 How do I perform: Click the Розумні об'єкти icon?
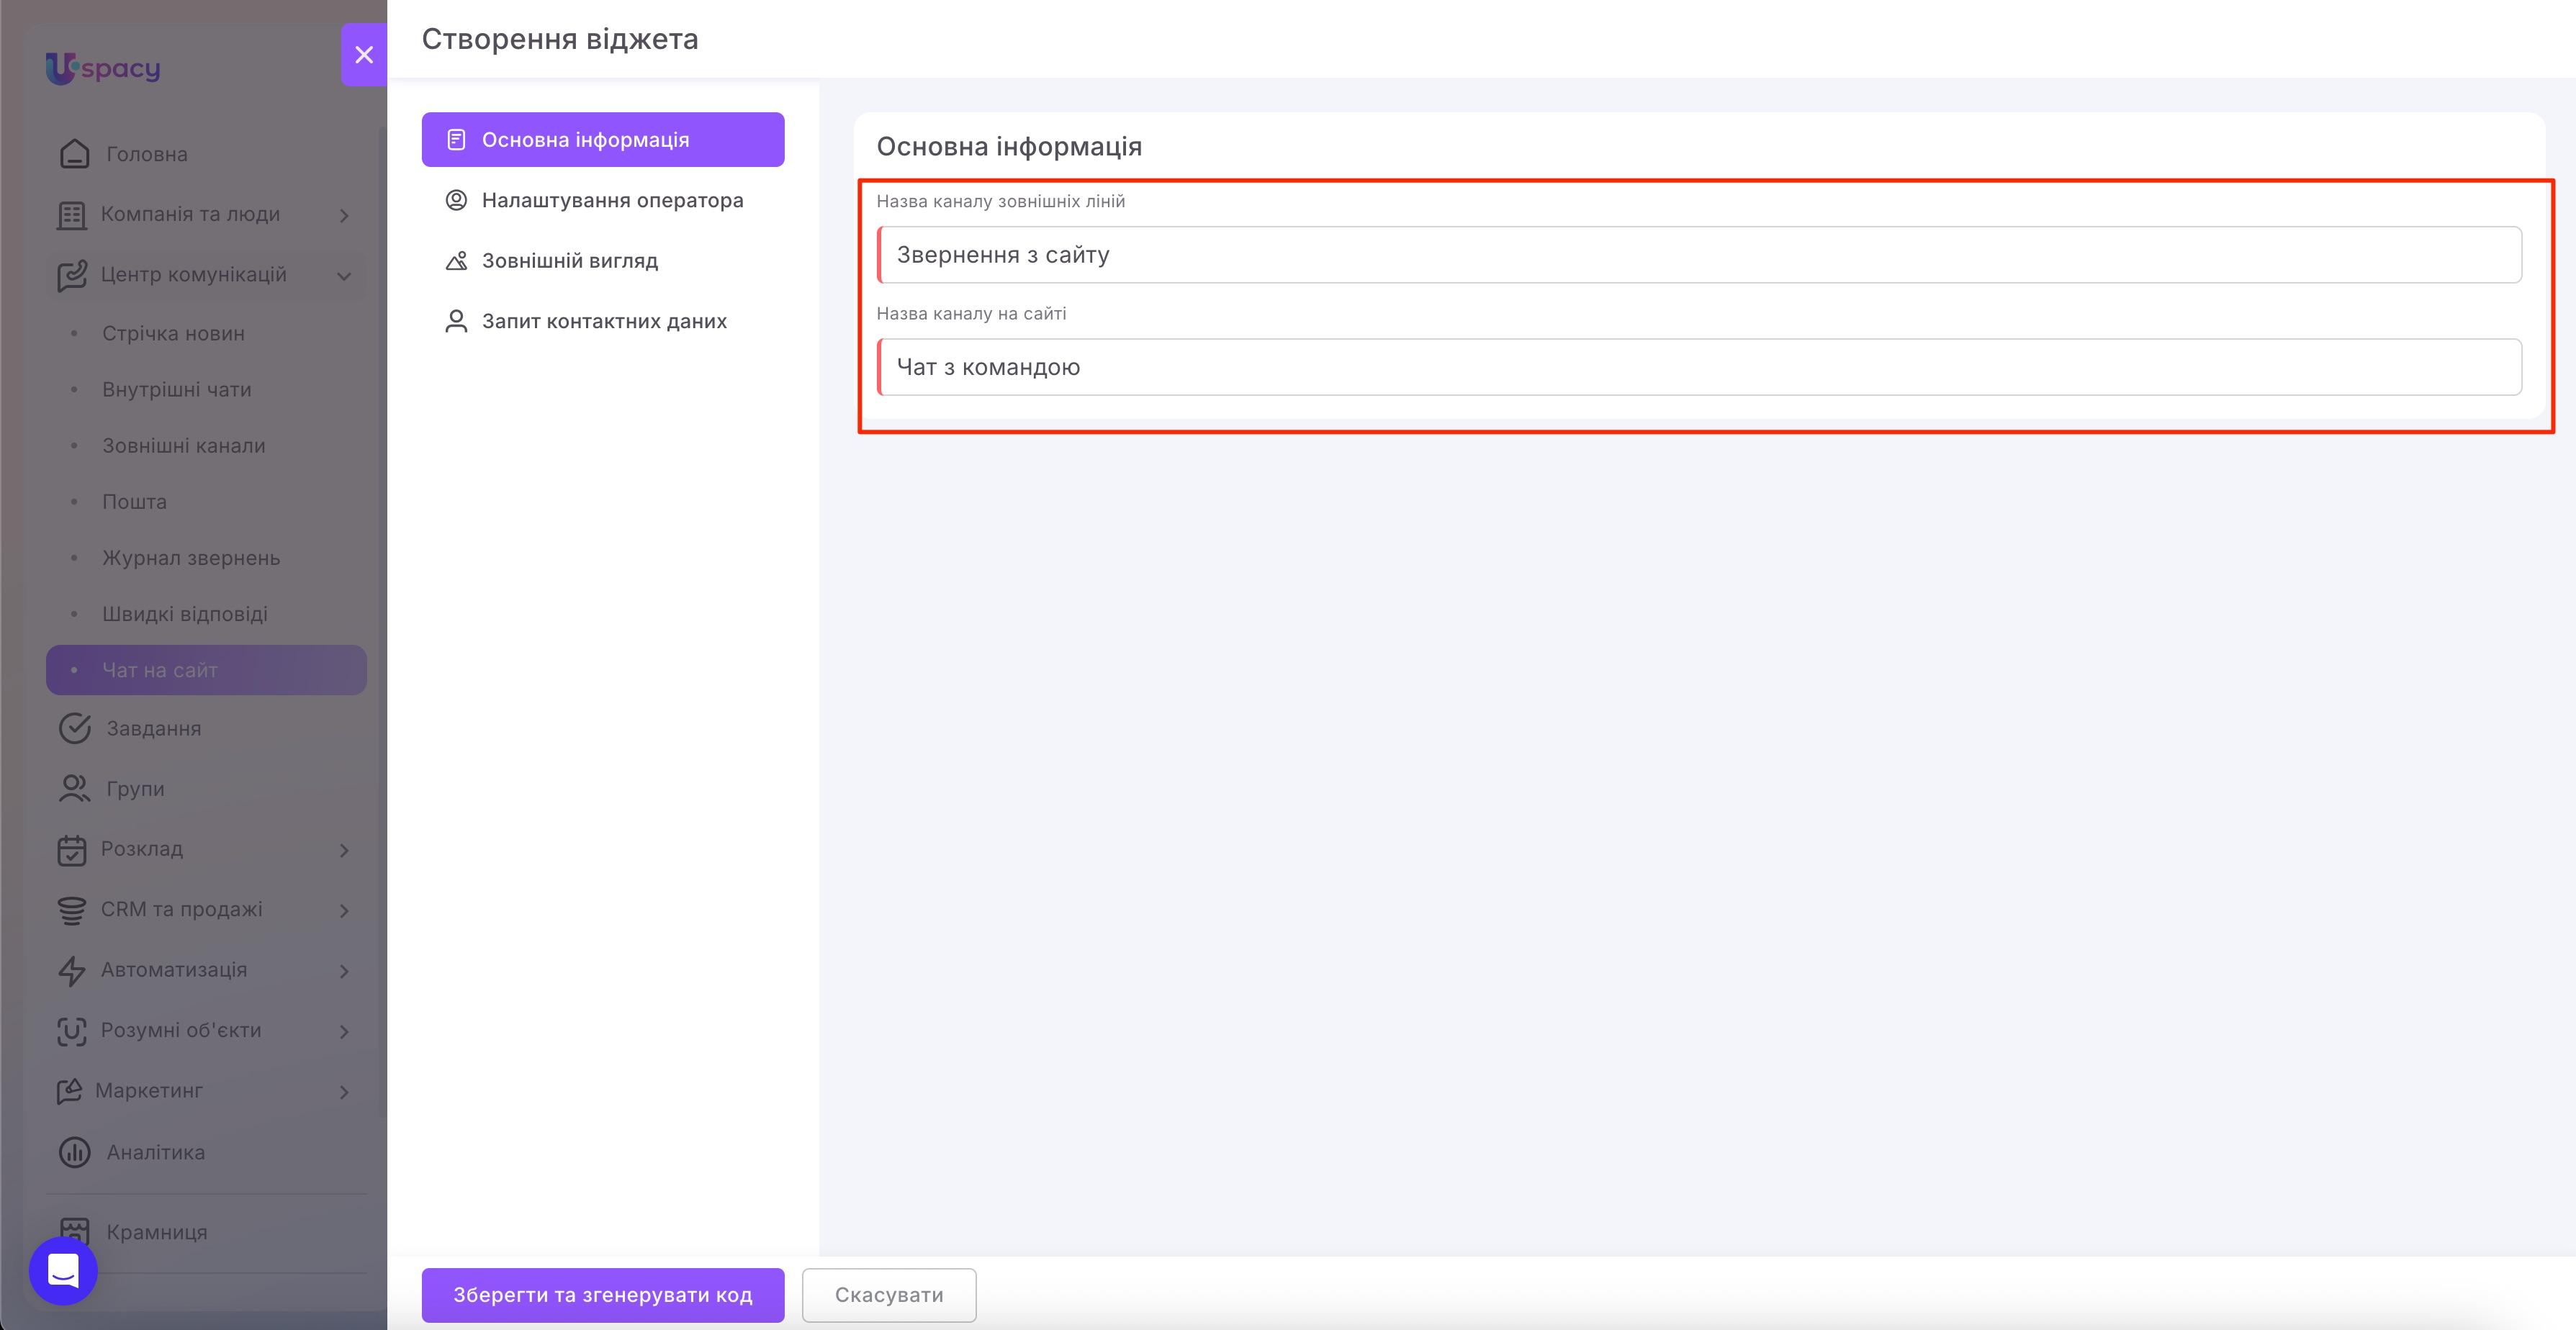pos(71,1031)
